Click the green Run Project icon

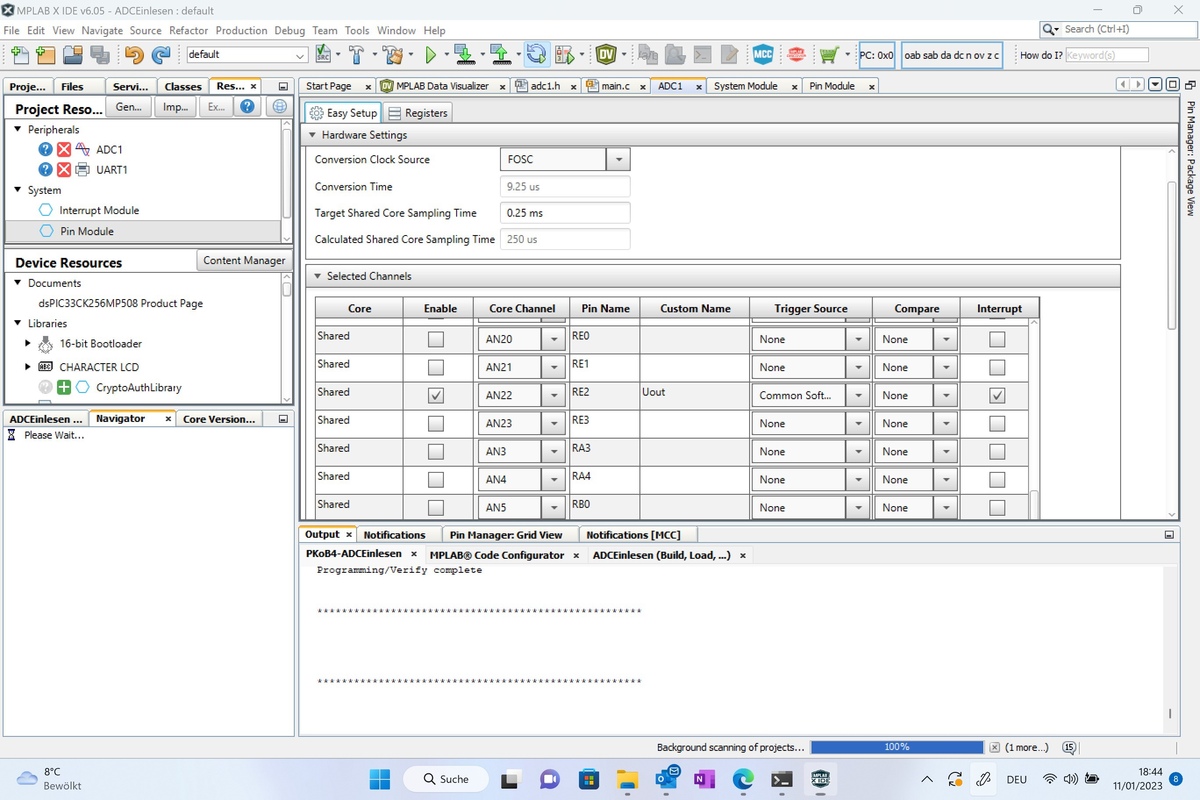[431, 54]
